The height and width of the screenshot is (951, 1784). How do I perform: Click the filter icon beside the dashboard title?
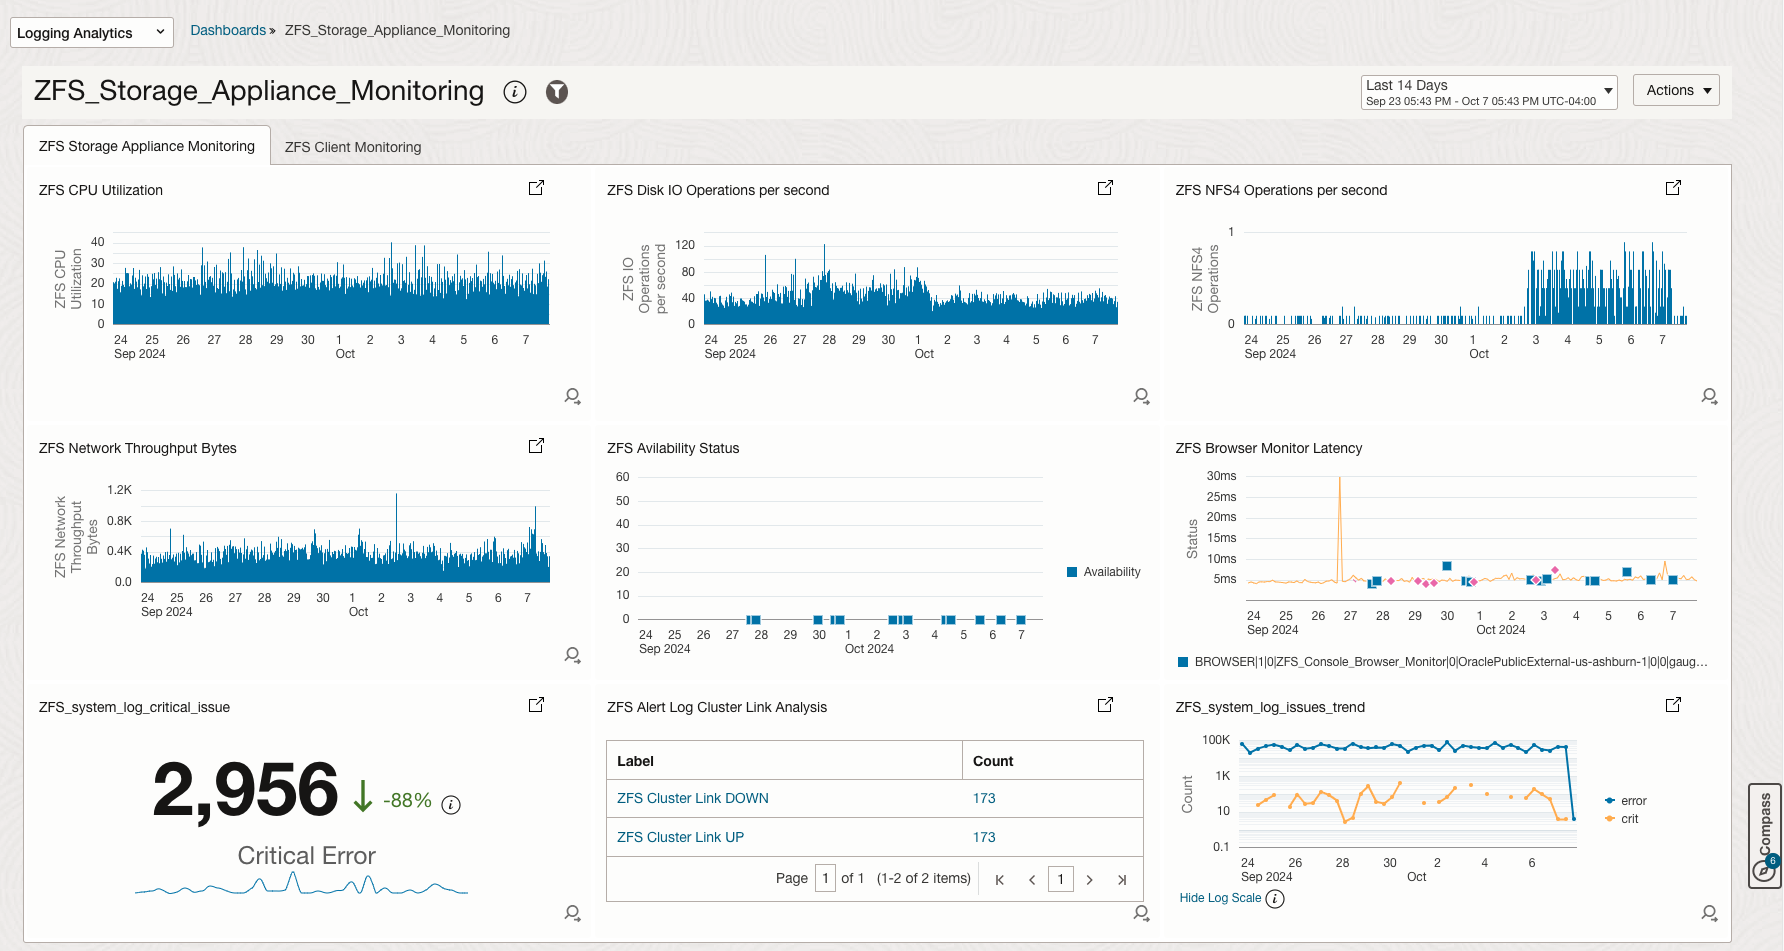557,92
